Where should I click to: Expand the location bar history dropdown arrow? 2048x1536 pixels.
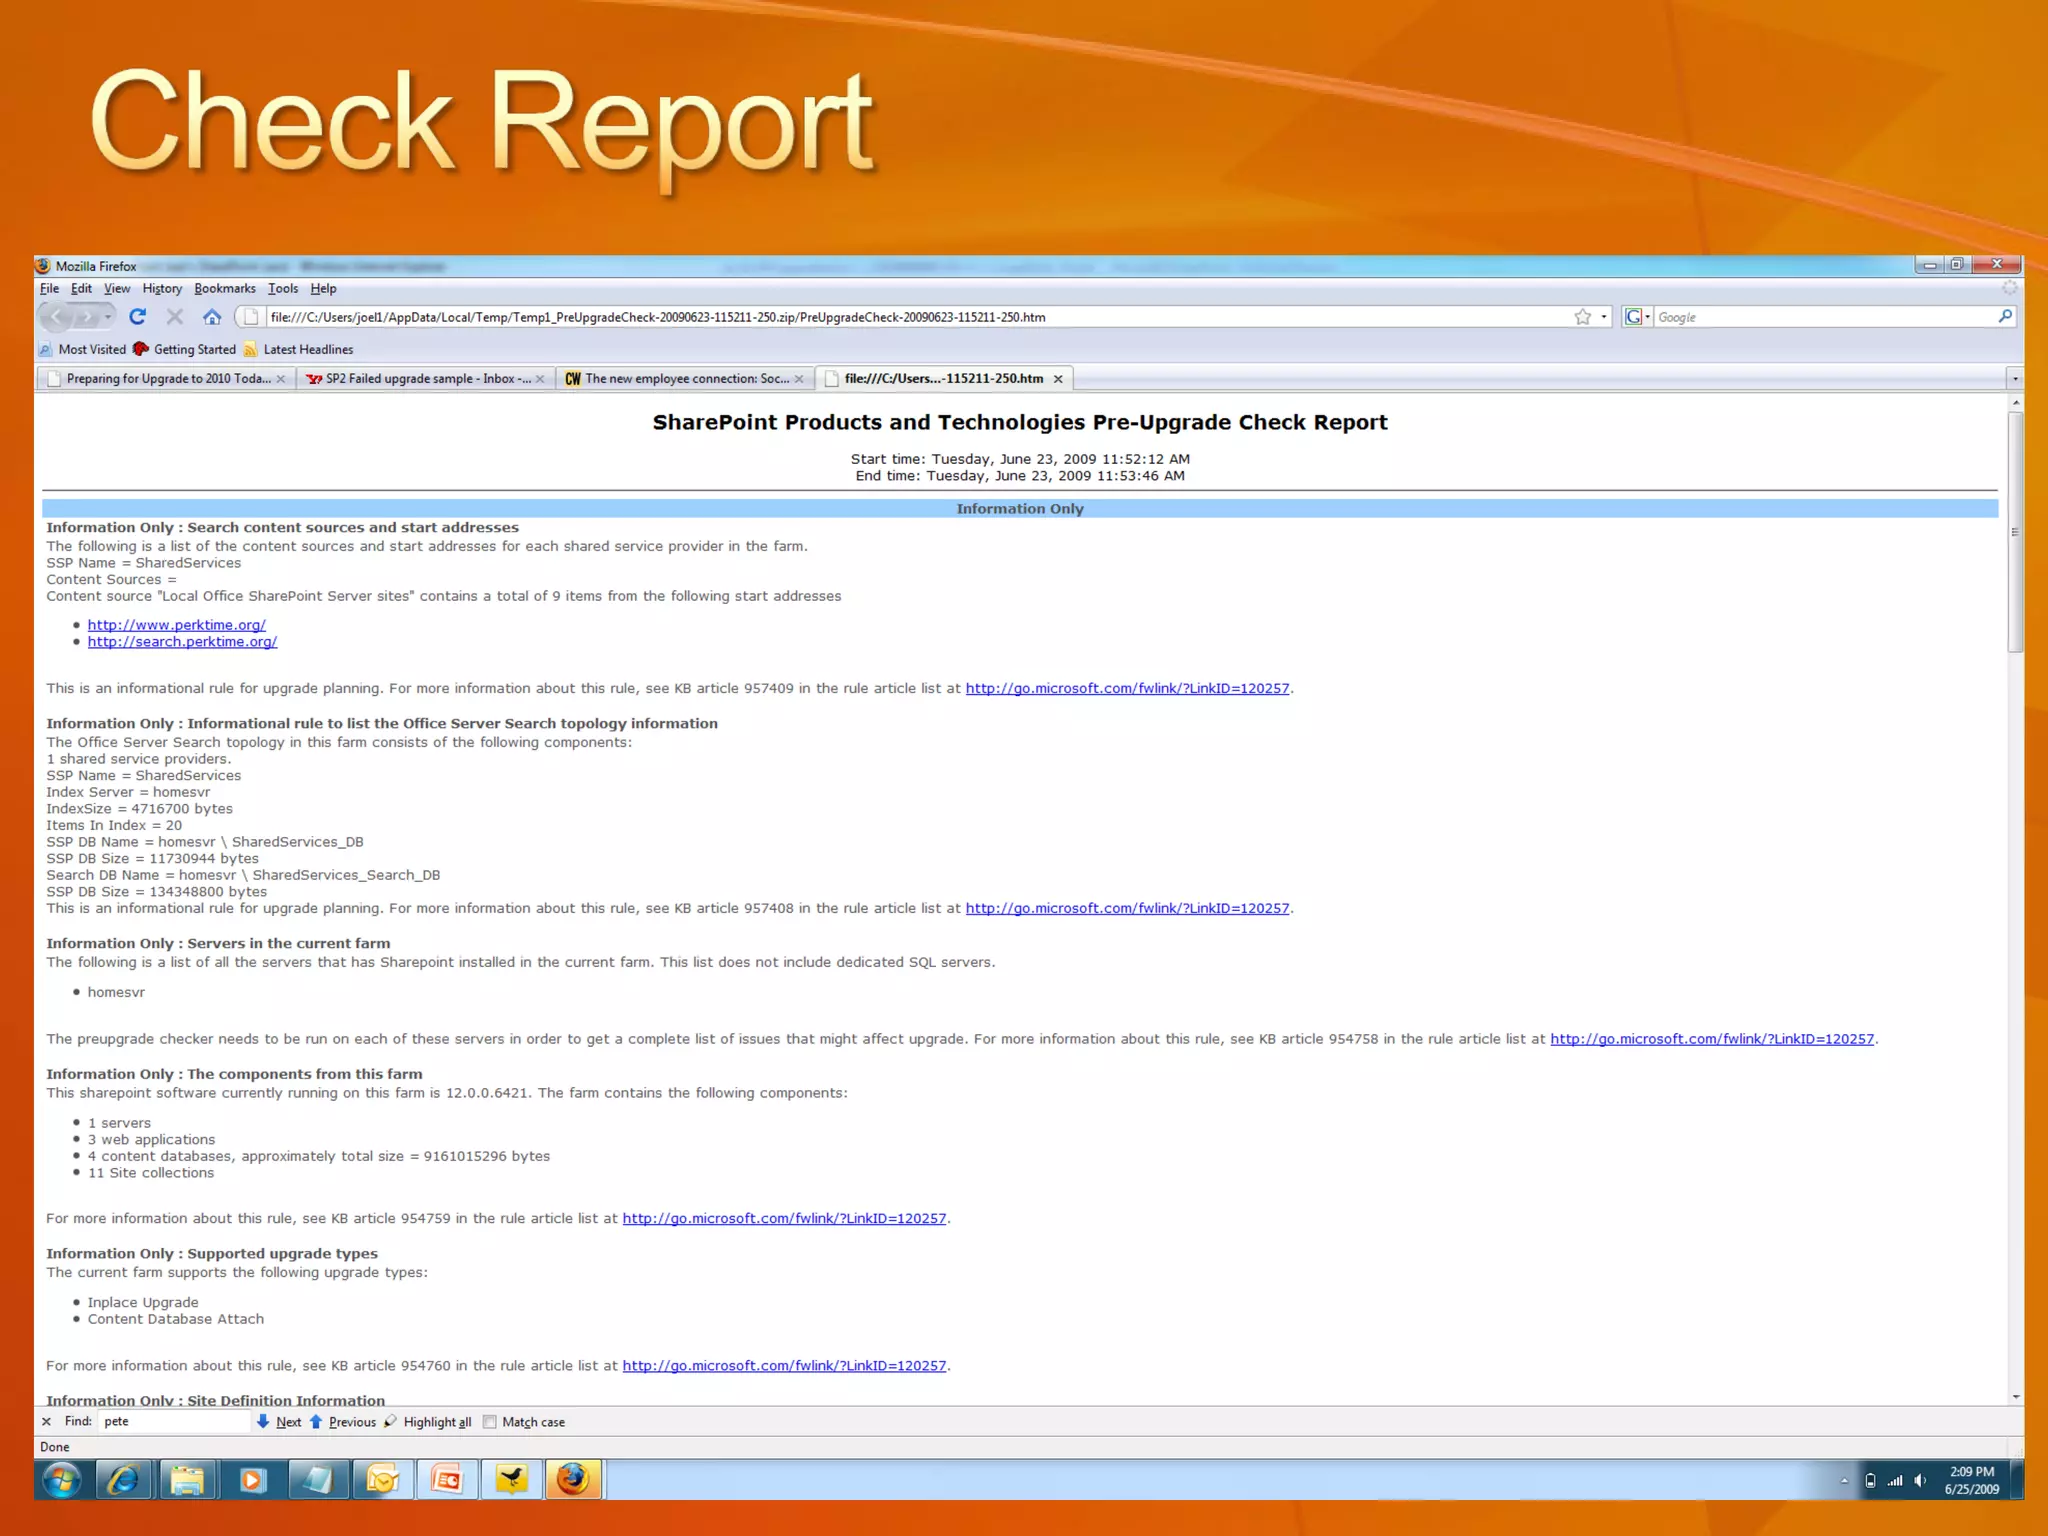pyautogui.click(x=1604, y=317)
